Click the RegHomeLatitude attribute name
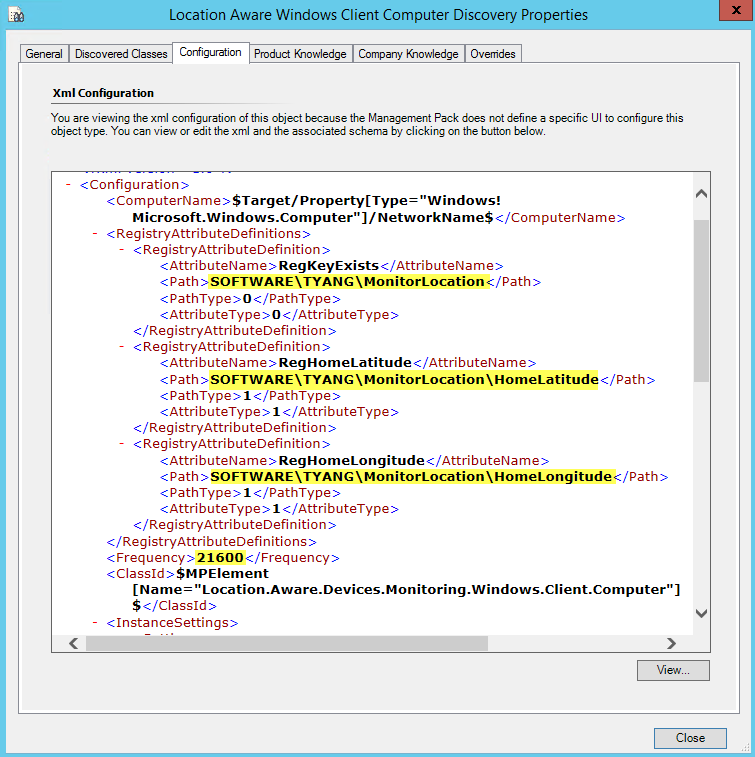The height and width of the screenshot is (757, 755). click(345, 363)
